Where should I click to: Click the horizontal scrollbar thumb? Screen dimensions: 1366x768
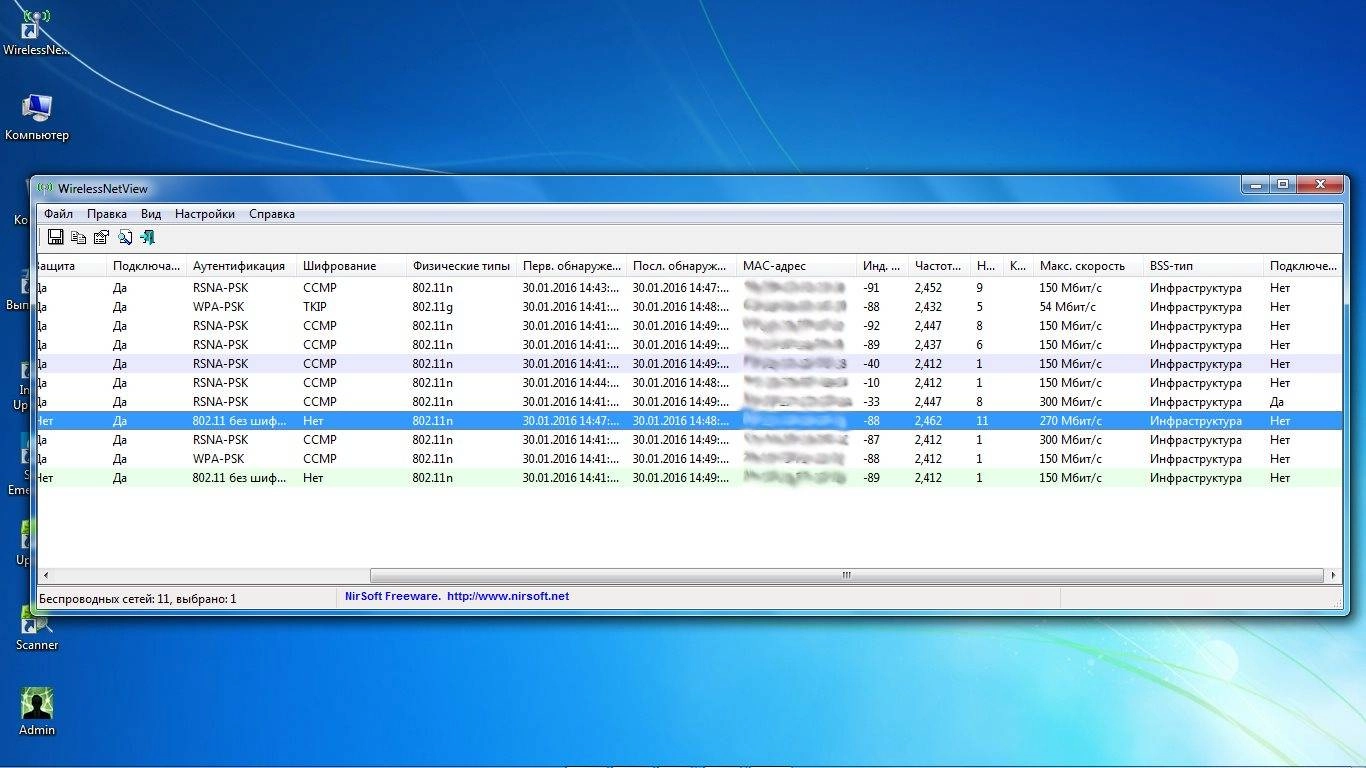pyautogui.click(x=847, y=575)
